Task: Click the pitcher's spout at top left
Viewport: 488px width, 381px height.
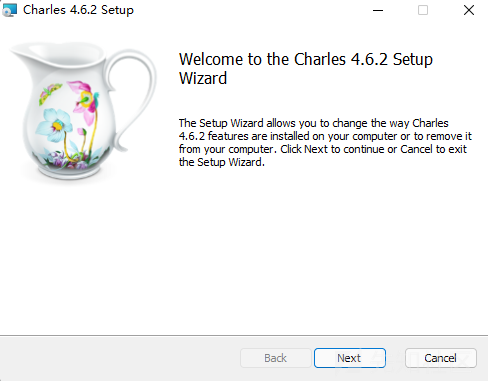Action: (23, 52)
